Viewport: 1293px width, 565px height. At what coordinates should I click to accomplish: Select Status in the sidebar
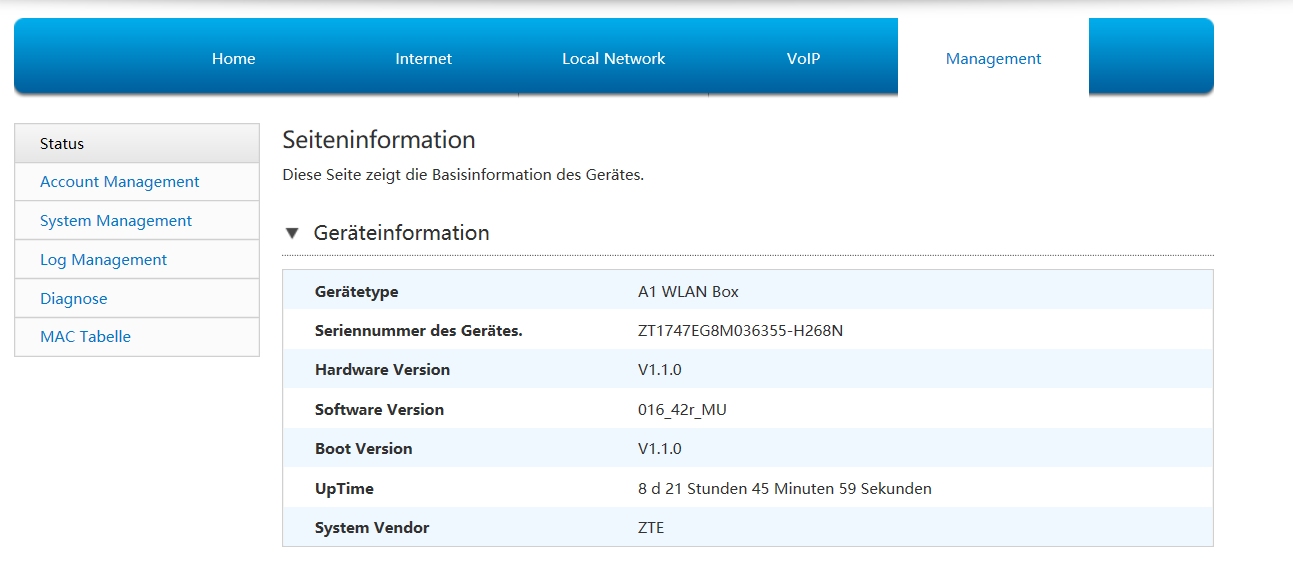coord(62,144)
